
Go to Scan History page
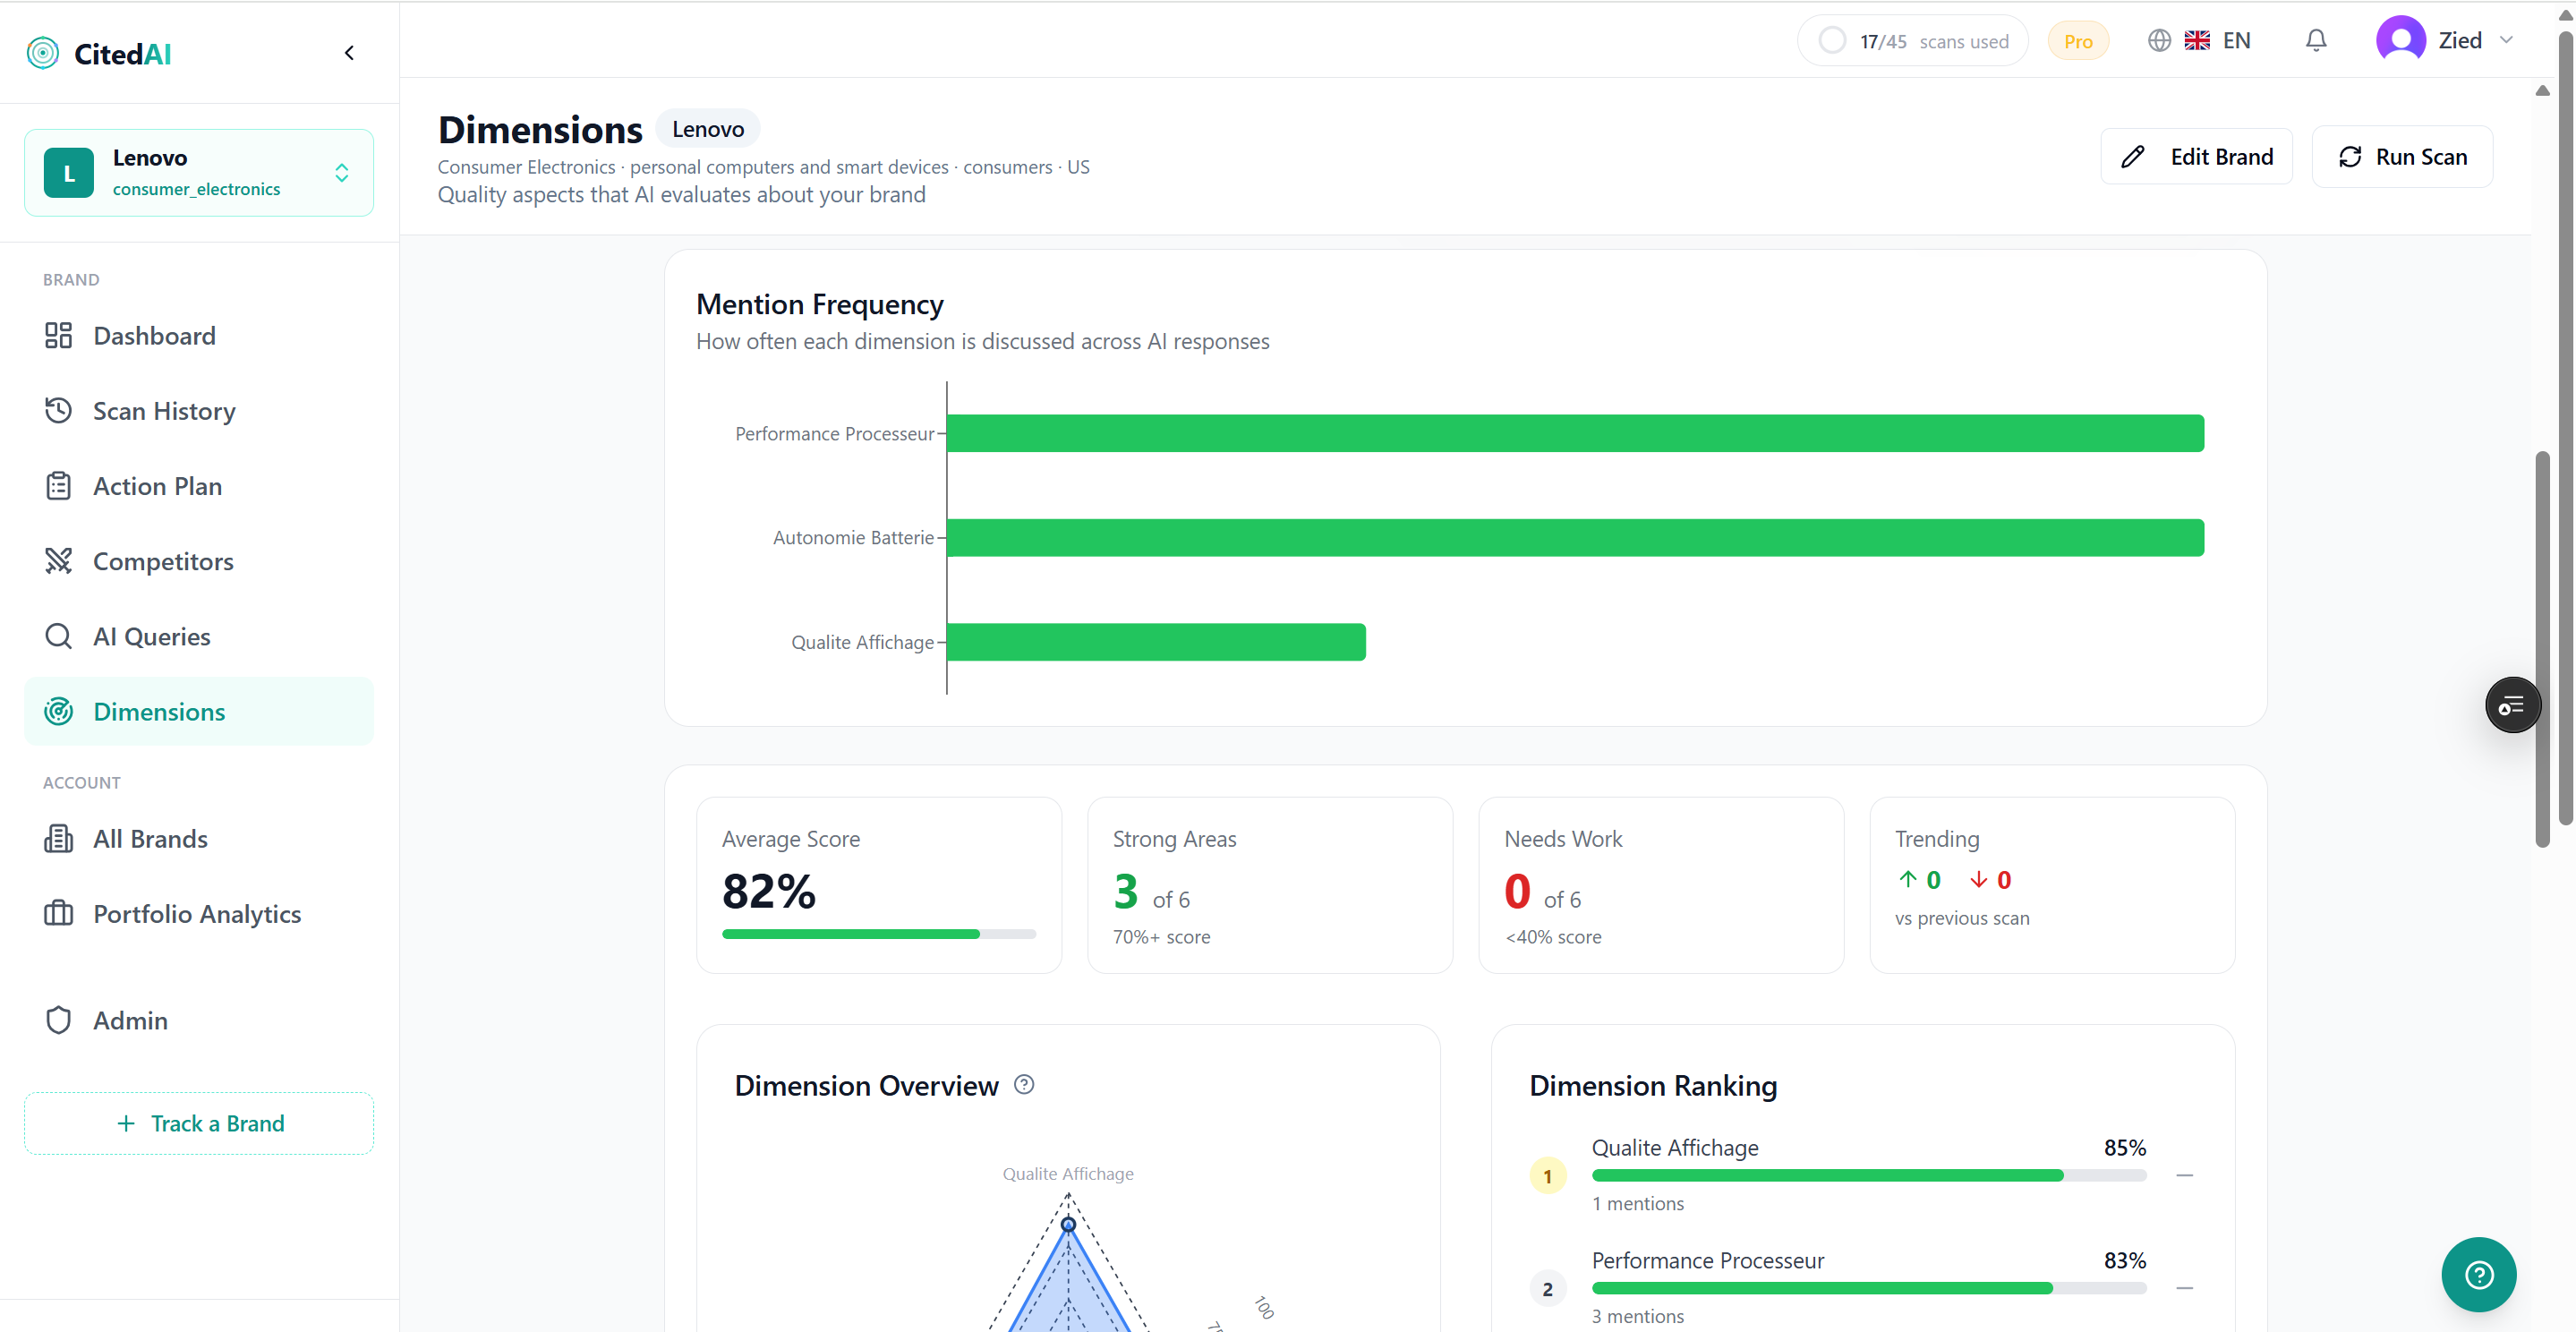[164, 411]
